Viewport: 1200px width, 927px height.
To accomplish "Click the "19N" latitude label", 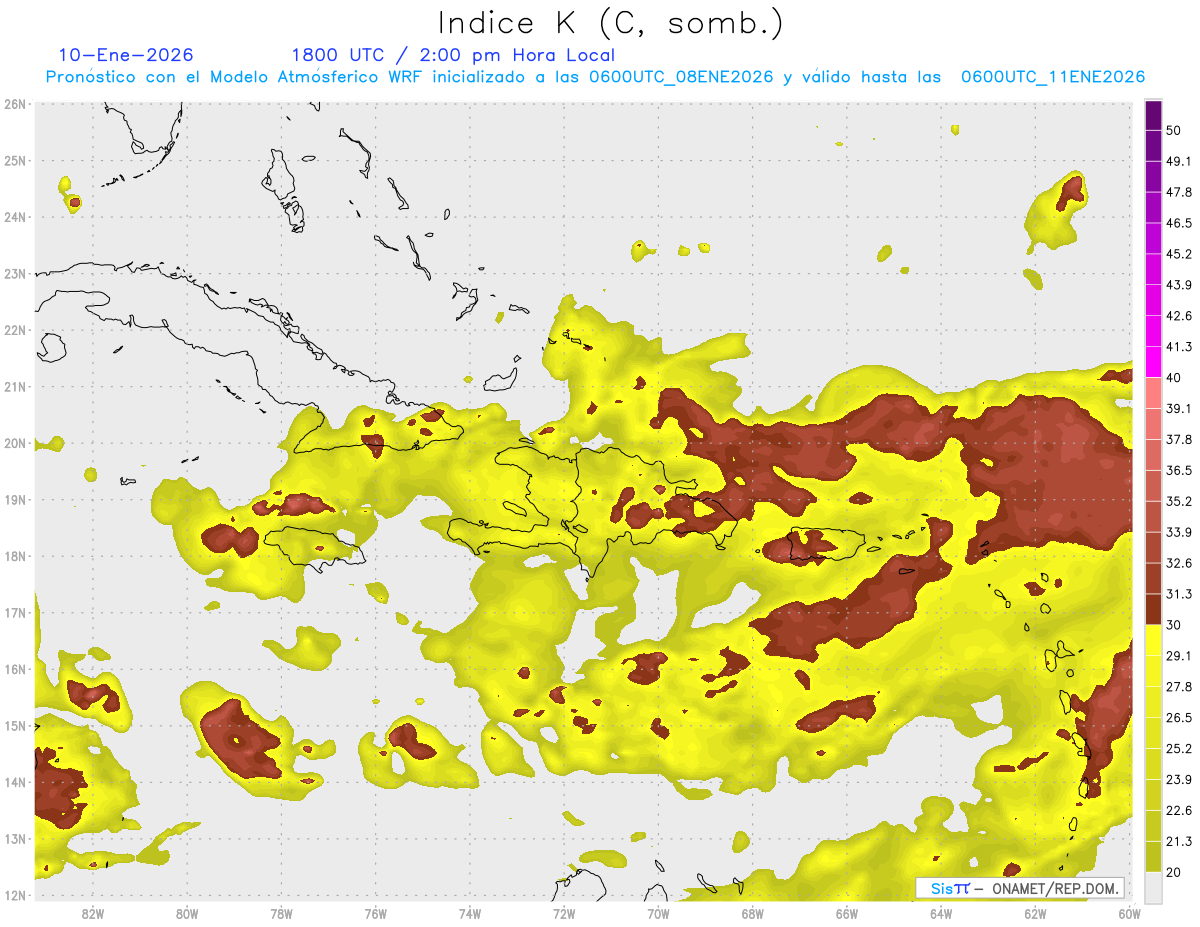I will tap(15, 499).
